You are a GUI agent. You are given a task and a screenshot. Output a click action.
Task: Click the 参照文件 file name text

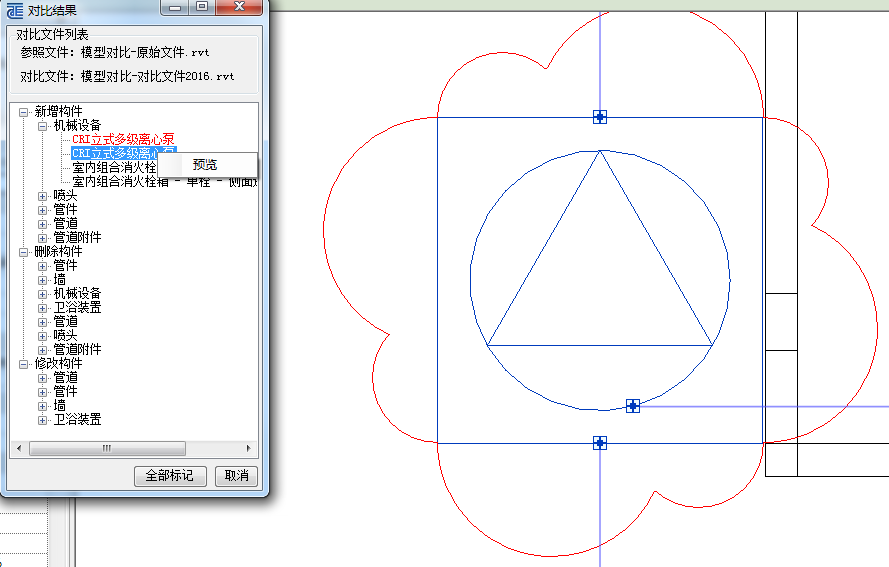(x=145, y=53)
